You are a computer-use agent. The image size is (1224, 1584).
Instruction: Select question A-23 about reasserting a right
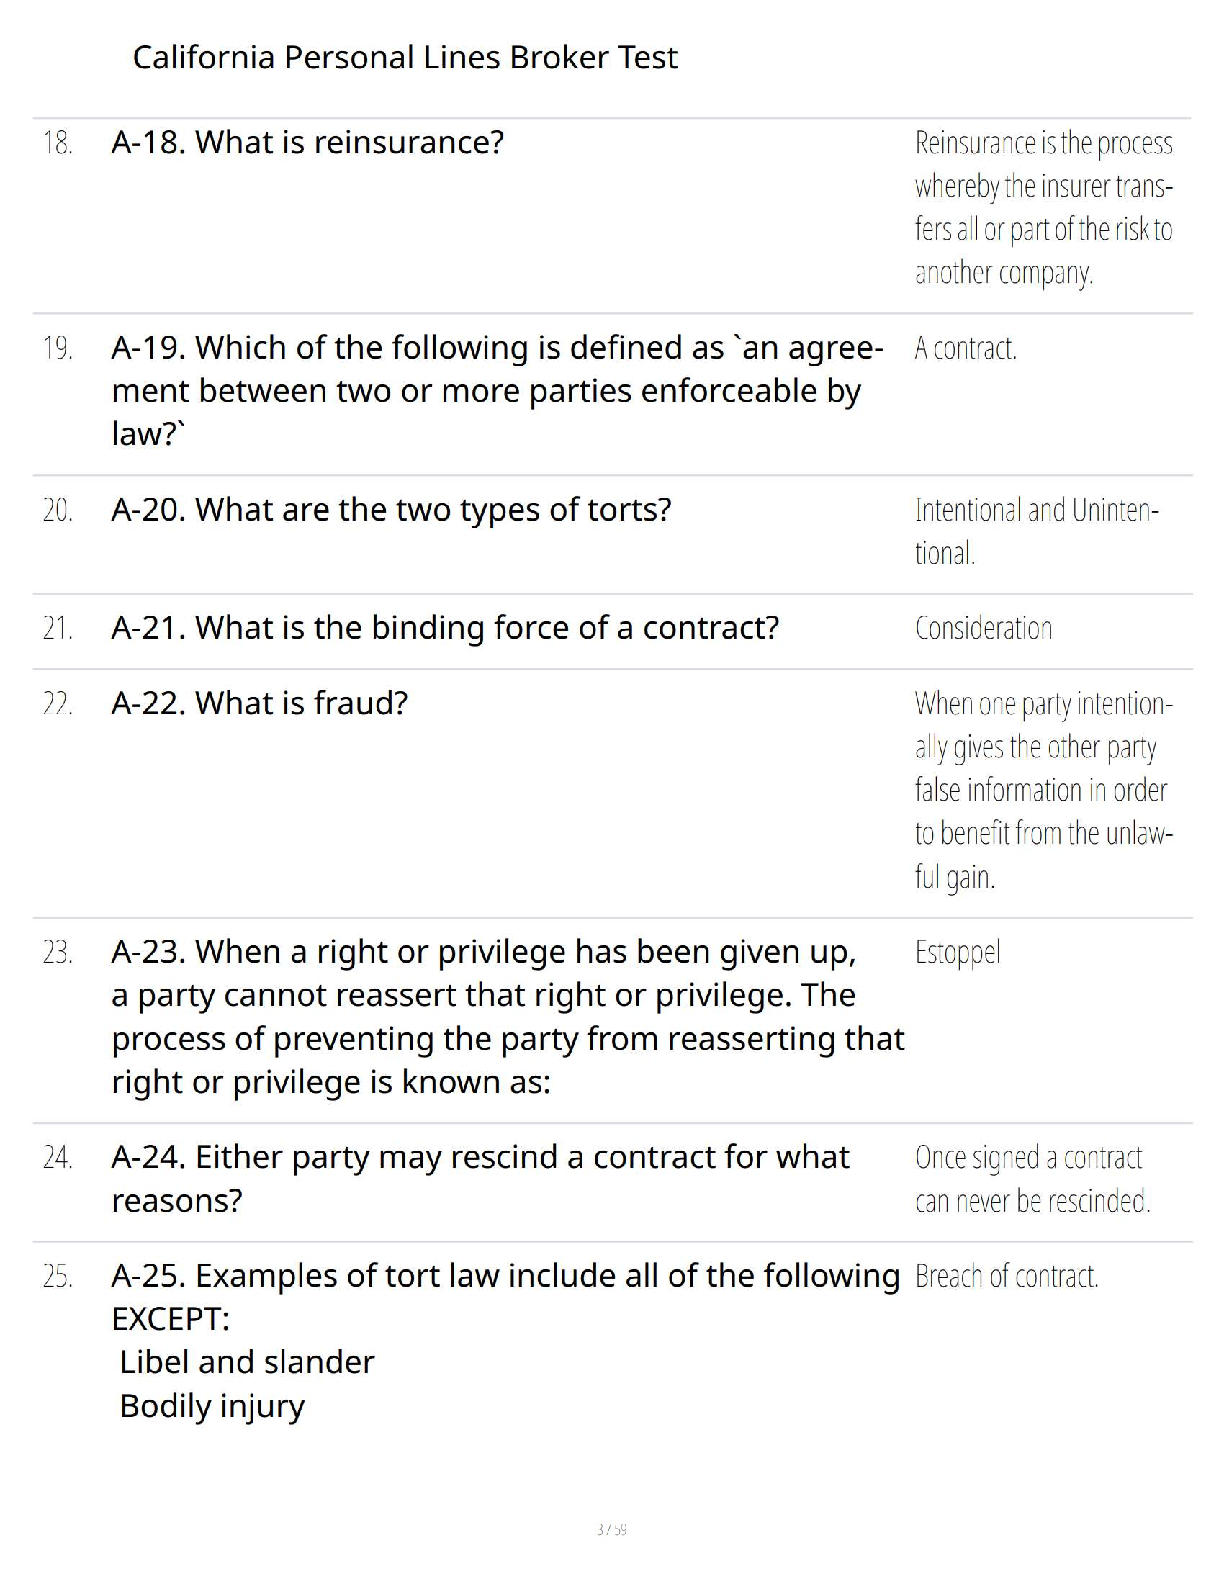coord(507,1016)
